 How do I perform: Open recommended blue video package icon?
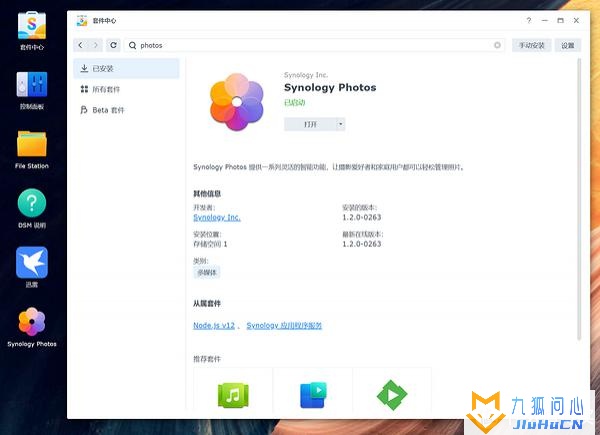[x=313, y=395]
